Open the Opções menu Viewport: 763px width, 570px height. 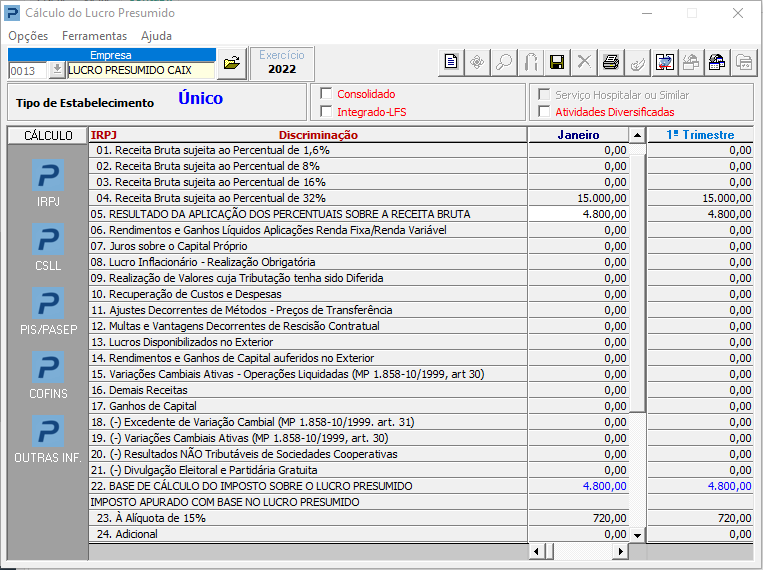[x=28, y=36]
